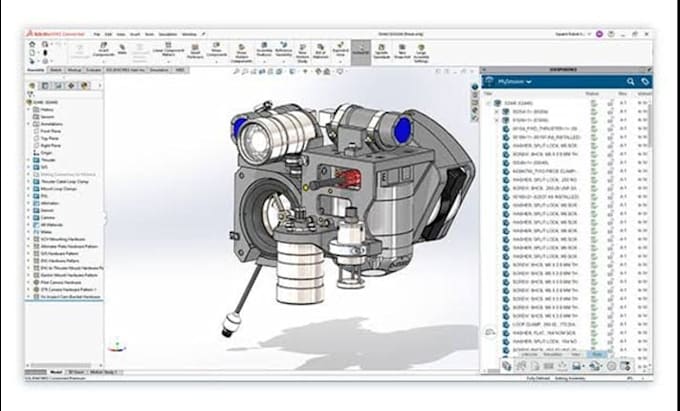Viewport: 680px width, 411px height.
Task: Open dropdown arrow under Linear Component Pattern
Action: 168,61
